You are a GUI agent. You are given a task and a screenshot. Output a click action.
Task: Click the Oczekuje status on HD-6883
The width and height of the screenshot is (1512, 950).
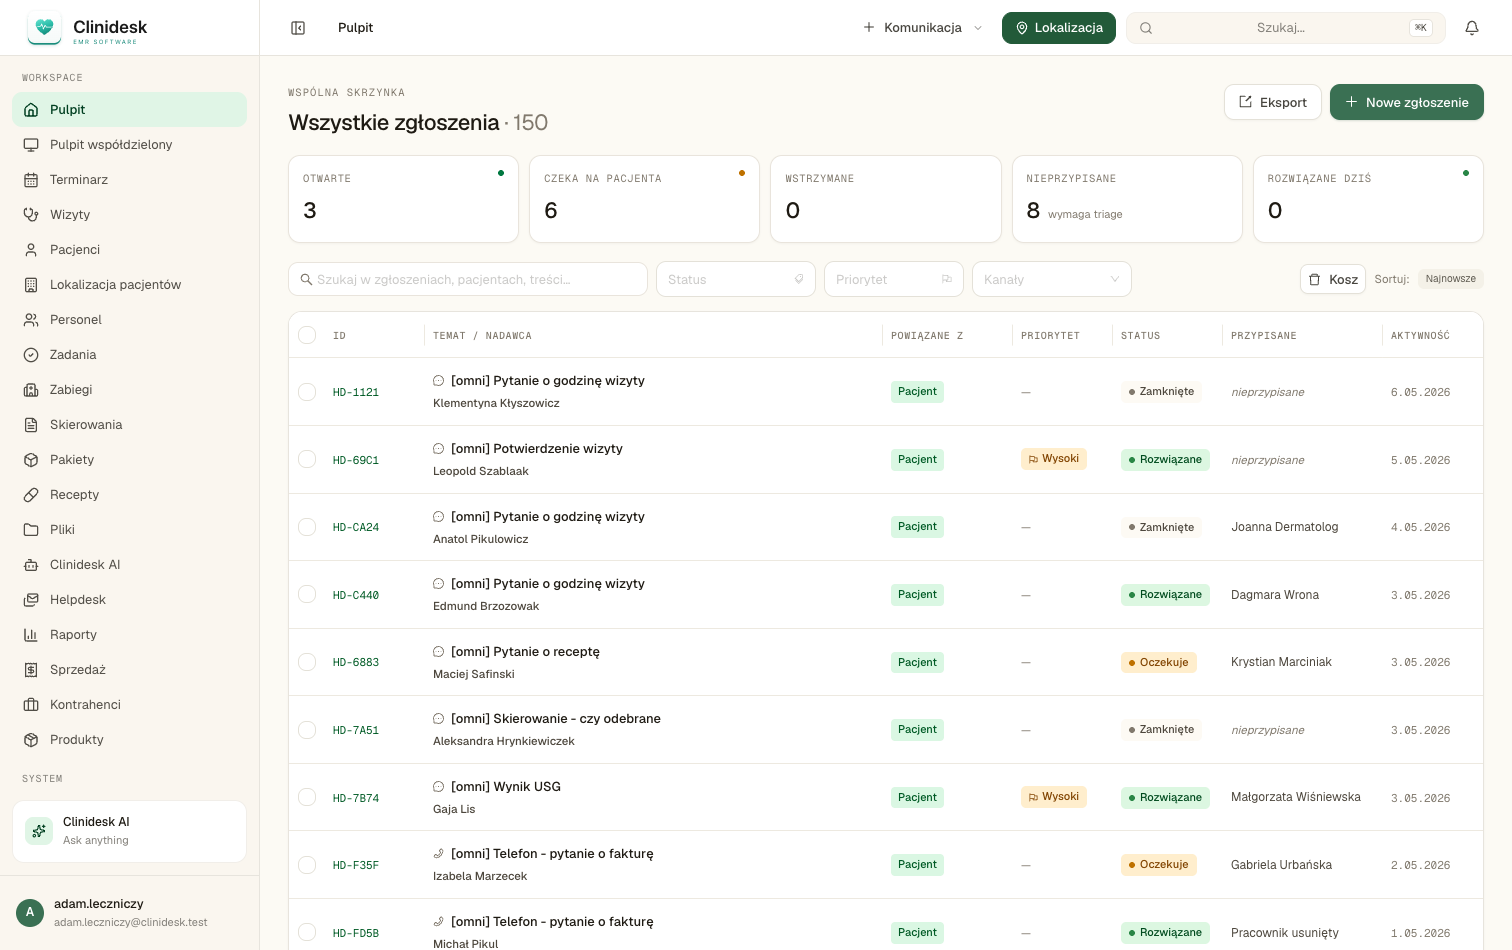(1159, 662)
